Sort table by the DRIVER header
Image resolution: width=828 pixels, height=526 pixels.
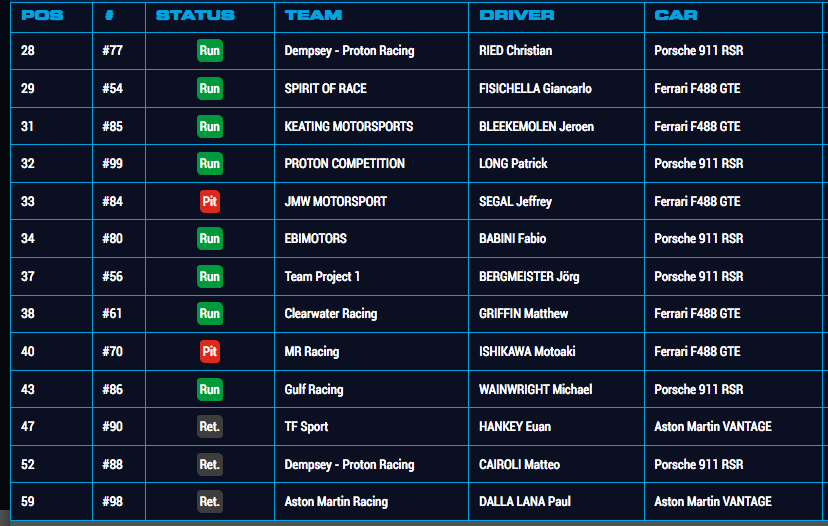[x=517, y=15]
